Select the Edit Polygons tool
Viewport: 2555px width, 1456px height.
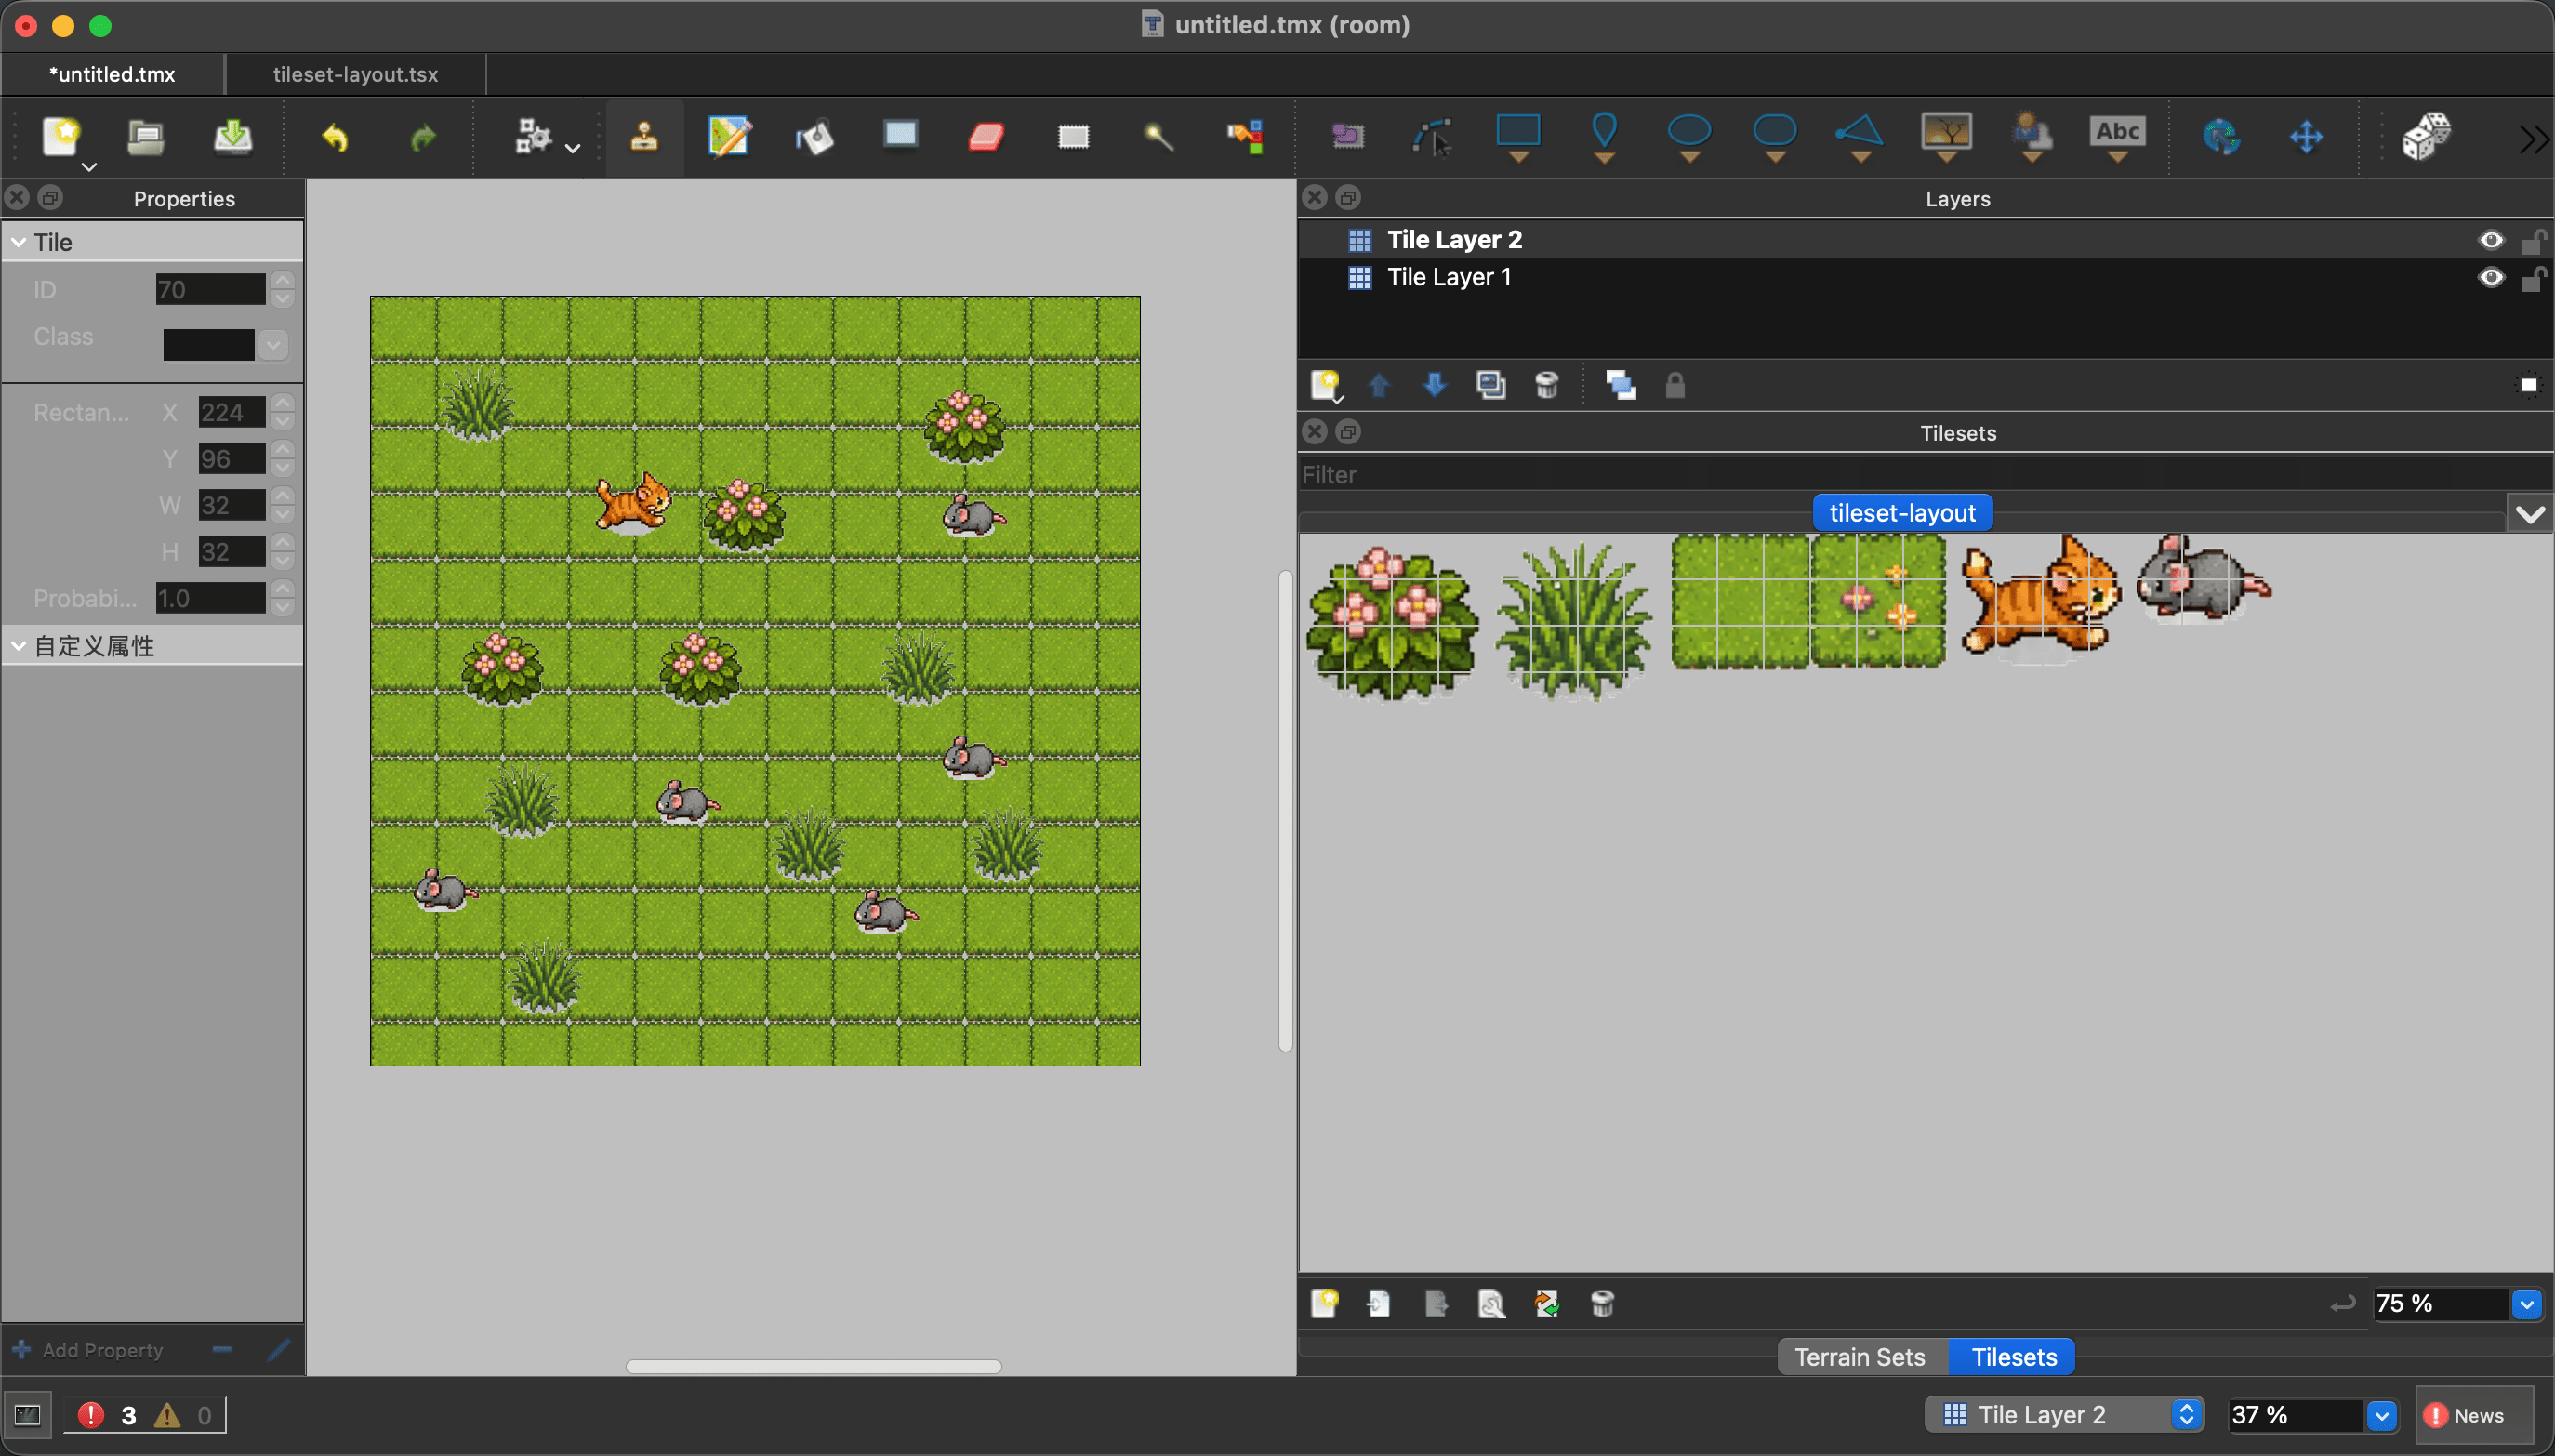coord(1432,137)
